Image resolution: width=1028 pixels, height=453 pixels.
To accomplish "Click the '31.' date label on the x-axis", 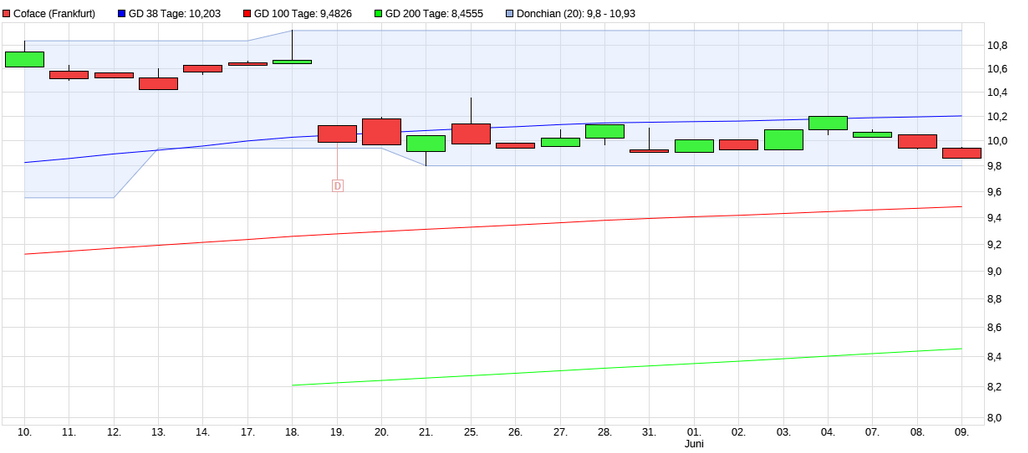I will tap(650, 431).
